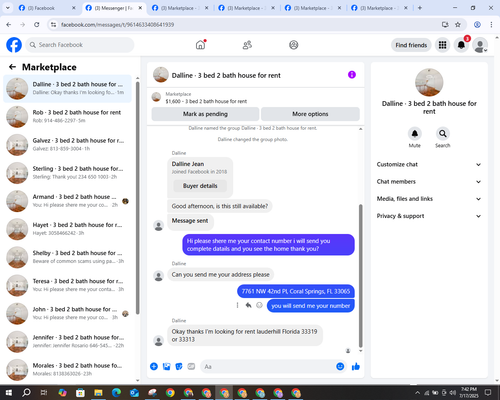
Task: Switch to the first Facebook browser tab
Action: pyautogui.click(x=47, y=8)
